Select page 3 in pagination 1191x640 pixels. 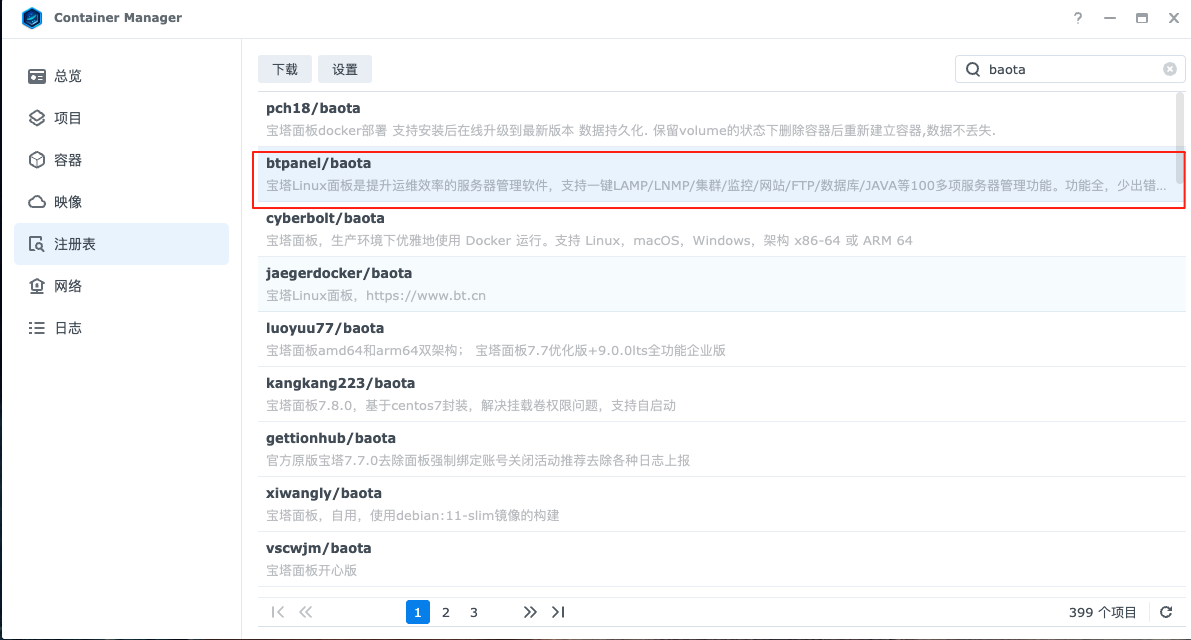point(473,612)
